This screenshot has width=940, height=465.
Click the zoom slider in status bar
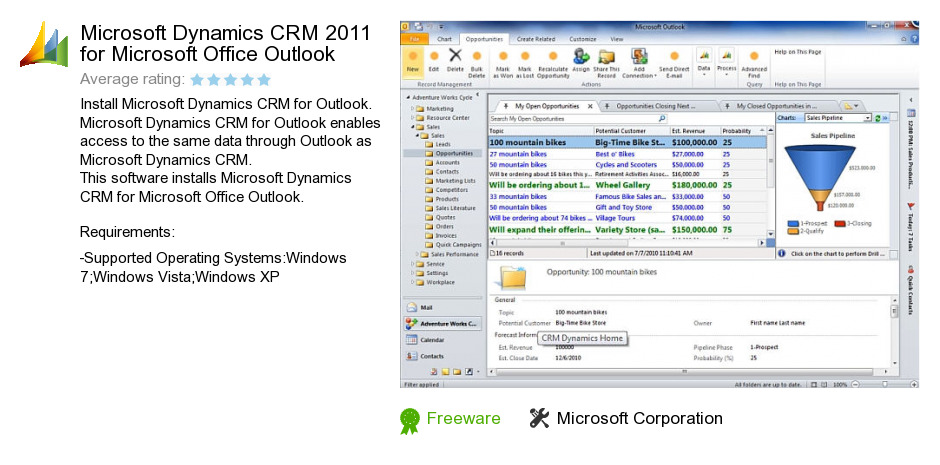tap(886, 384)
